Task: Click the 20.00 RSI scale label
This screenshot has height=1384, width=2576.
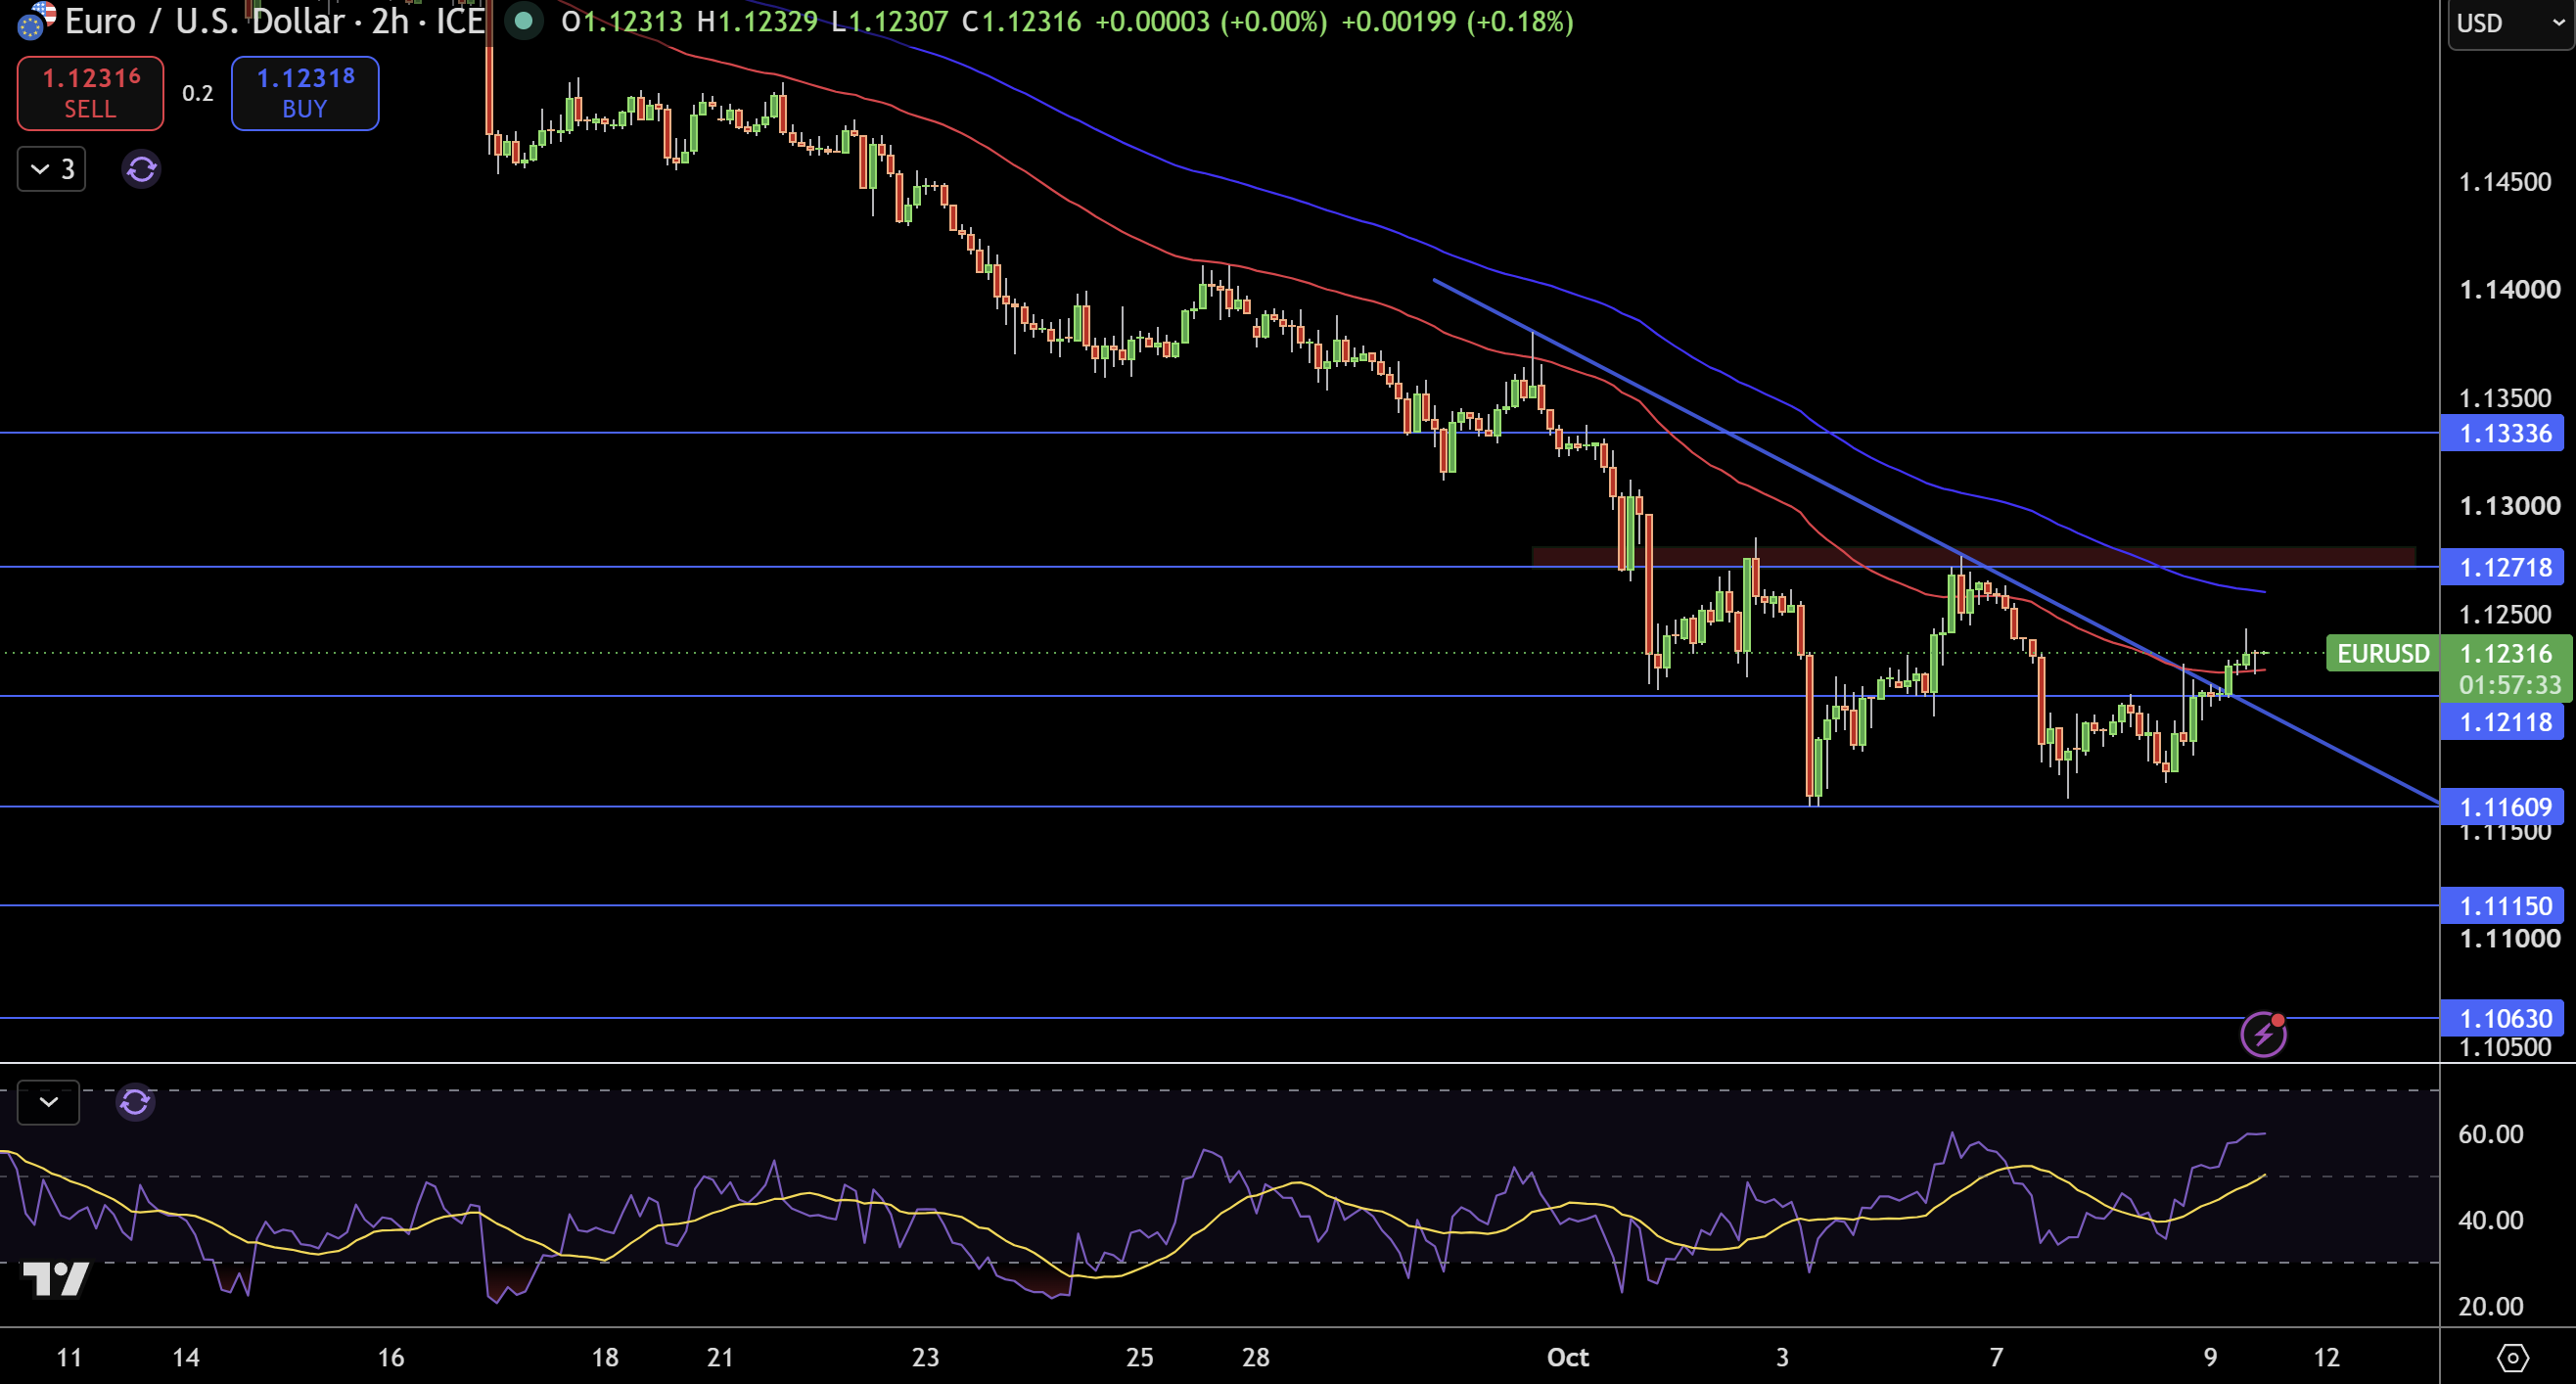Action: pyautogui.click(x=2490, y=1306)
